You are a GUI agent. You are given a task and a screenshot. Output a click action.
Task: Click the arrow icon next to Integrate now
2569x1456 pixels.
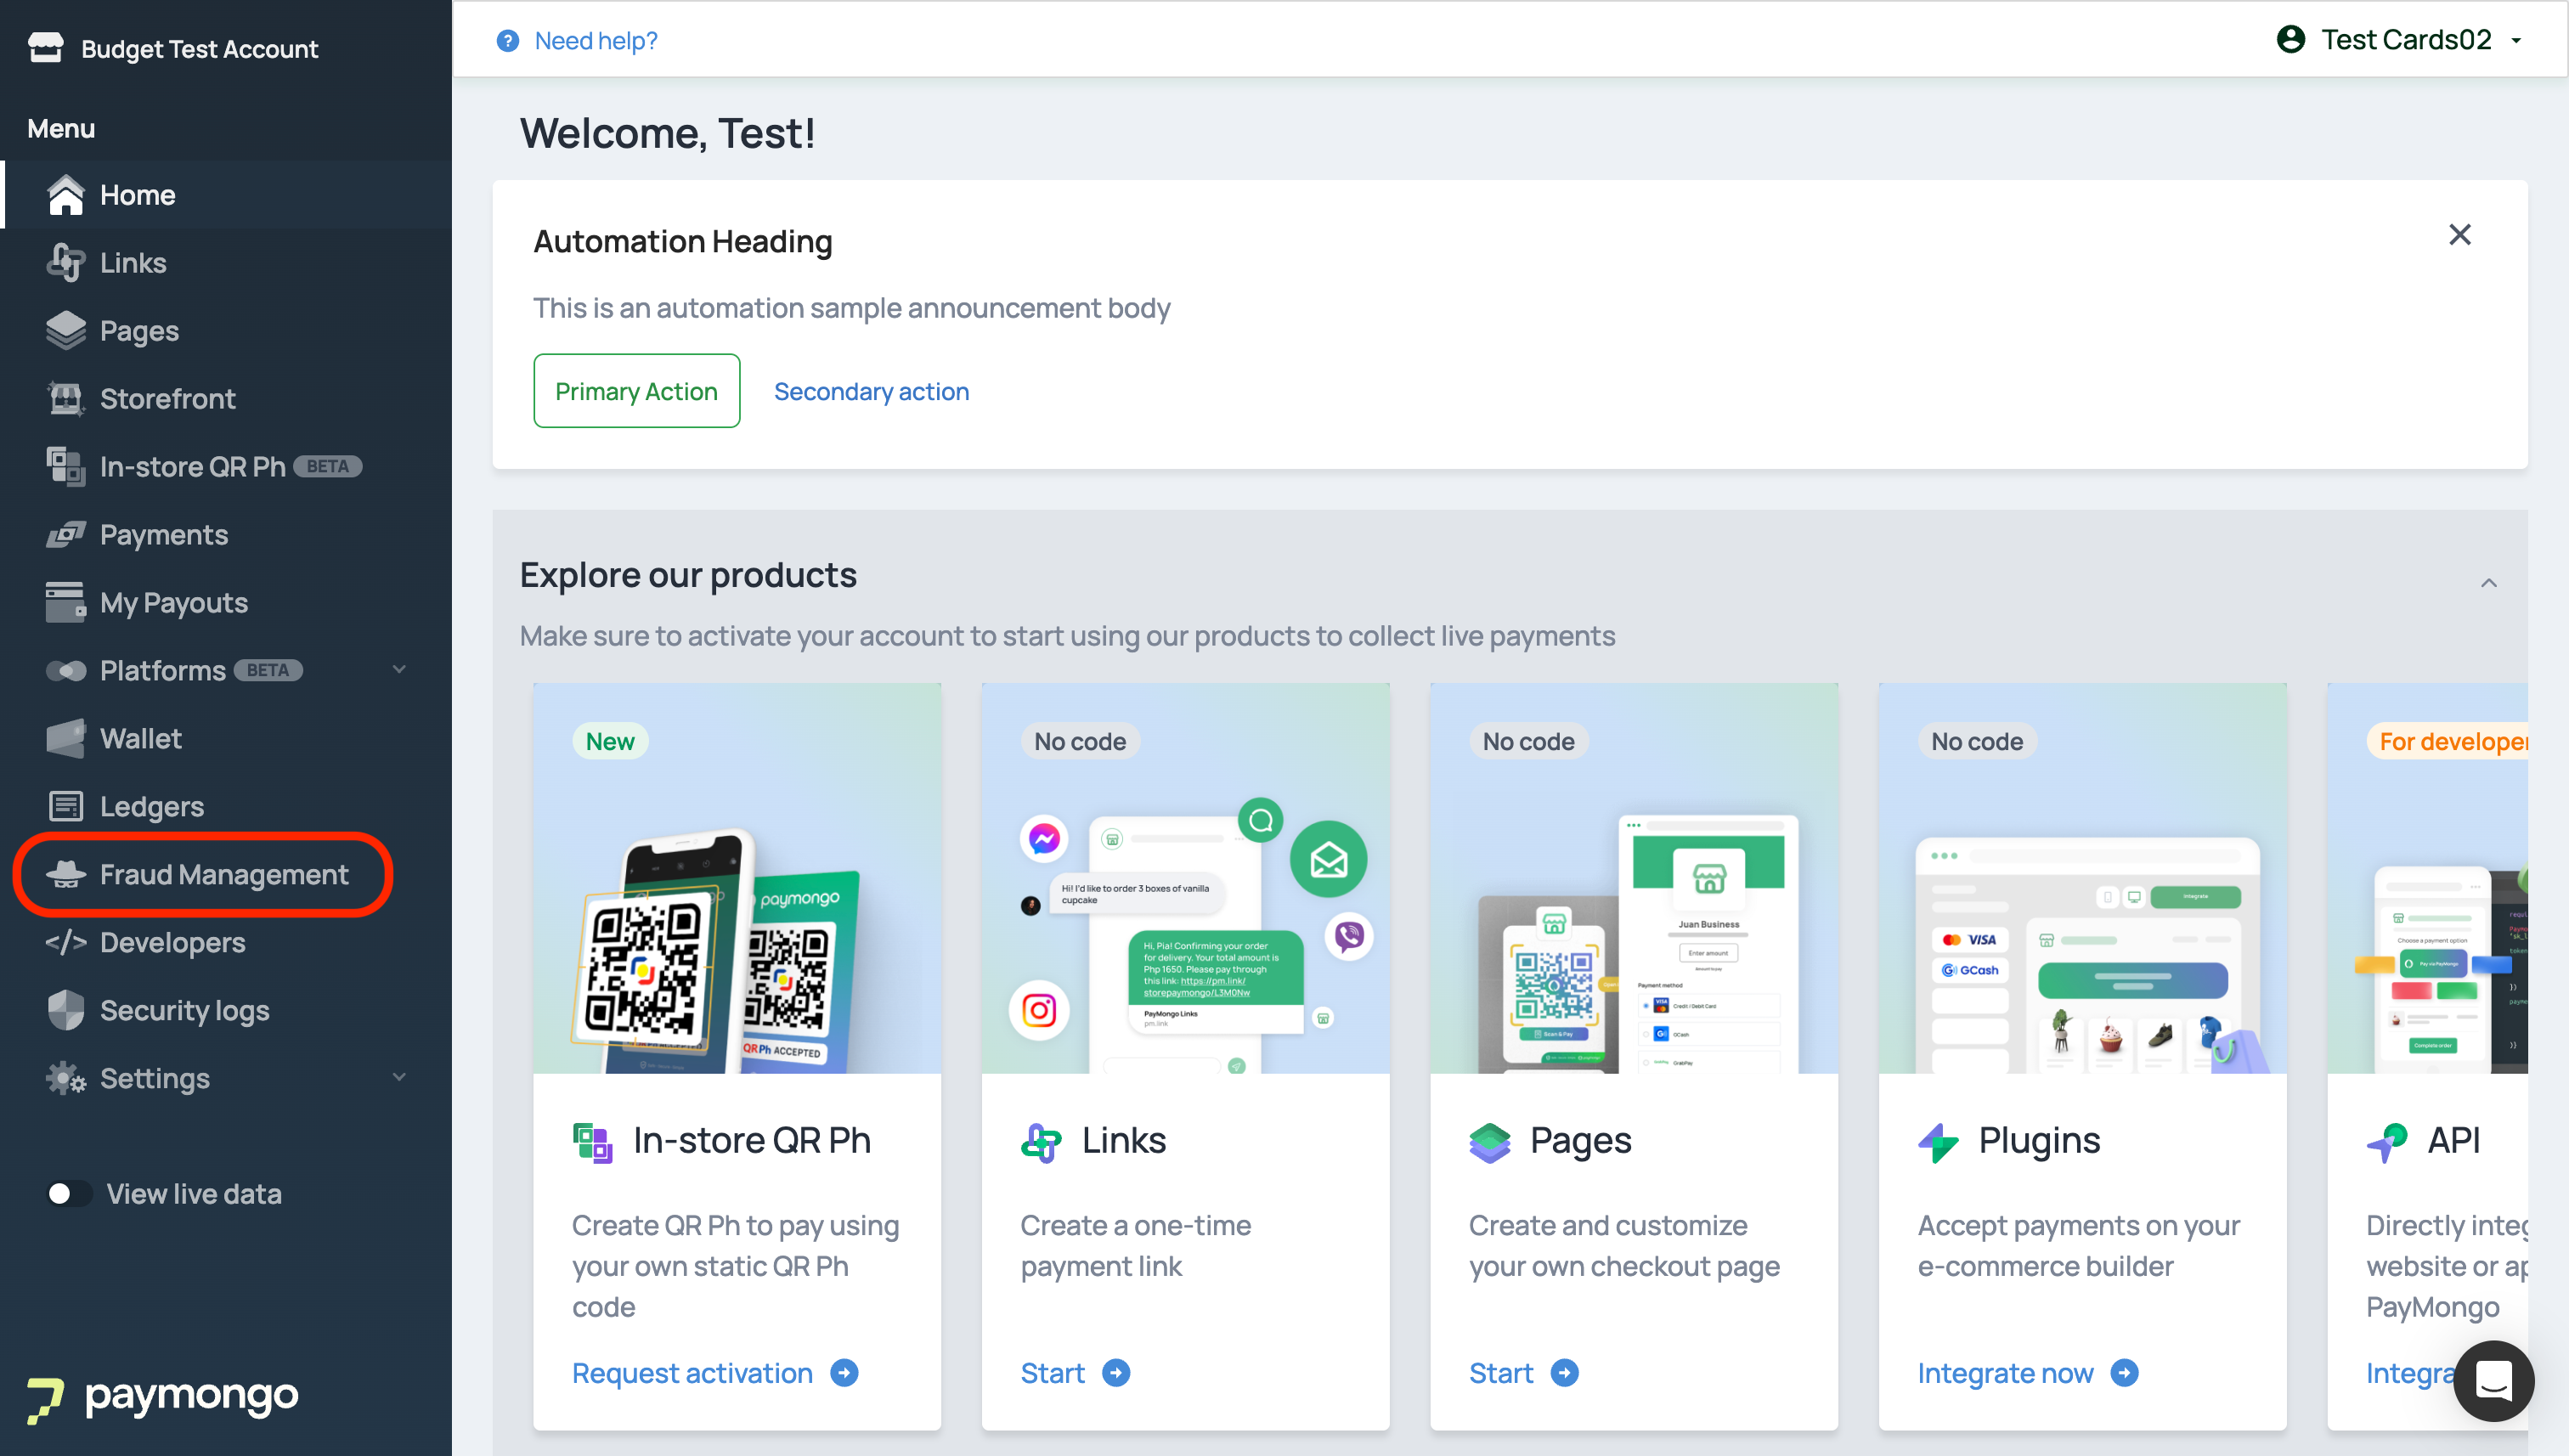(2125, 1373)
